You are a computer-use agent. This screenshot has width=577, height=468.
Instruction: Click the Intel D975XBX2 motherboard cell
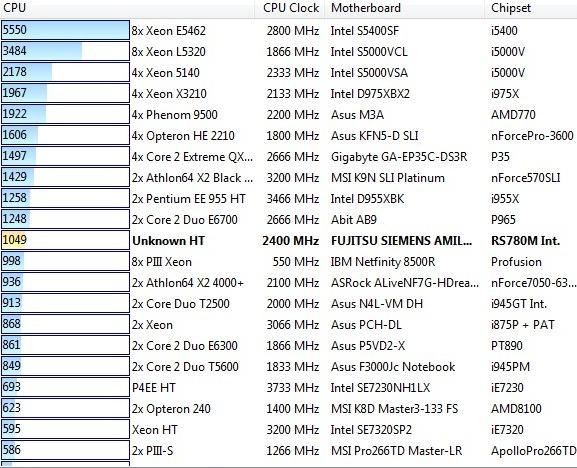pyautogui.click(x=370, y=93)
